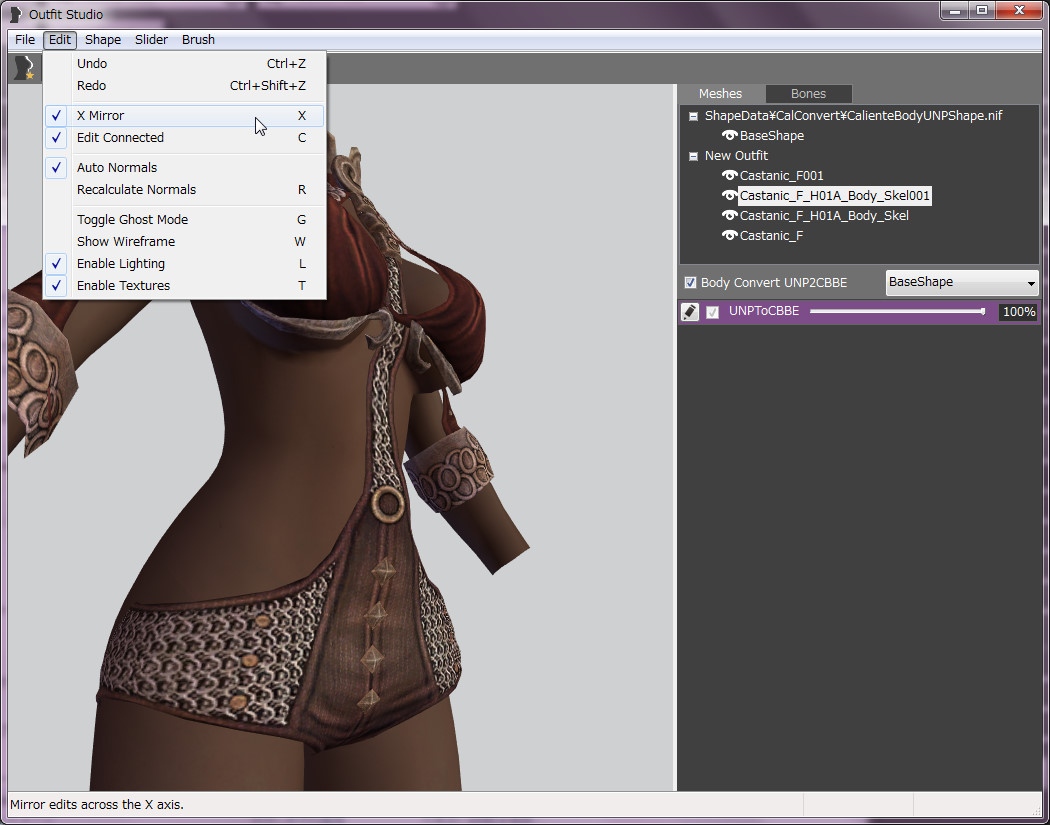Click the Outfit Studio title bar icon
The width and height of the screenshot is (1050, 825).
click(16, 14)
